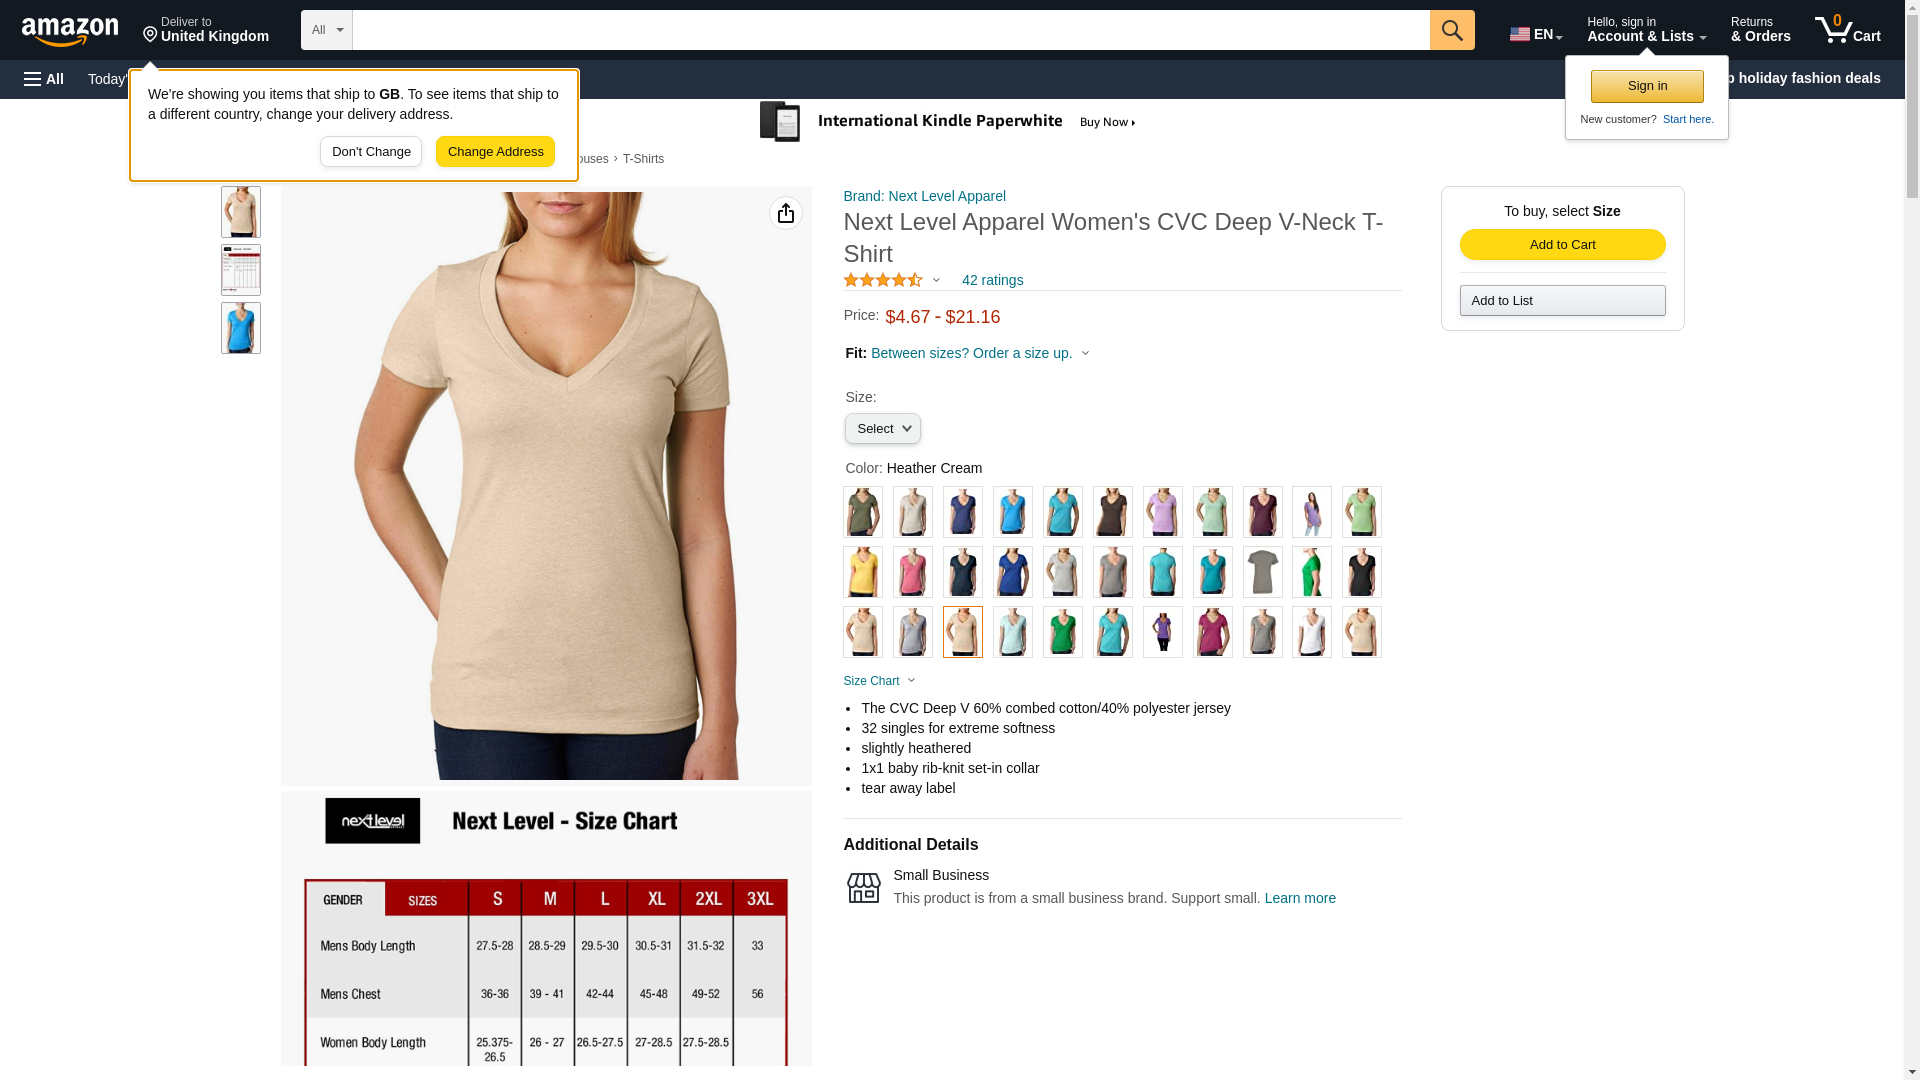1920x1080 pixels.
Task: Click the Add to Cart button
Action: [1562, 245]
